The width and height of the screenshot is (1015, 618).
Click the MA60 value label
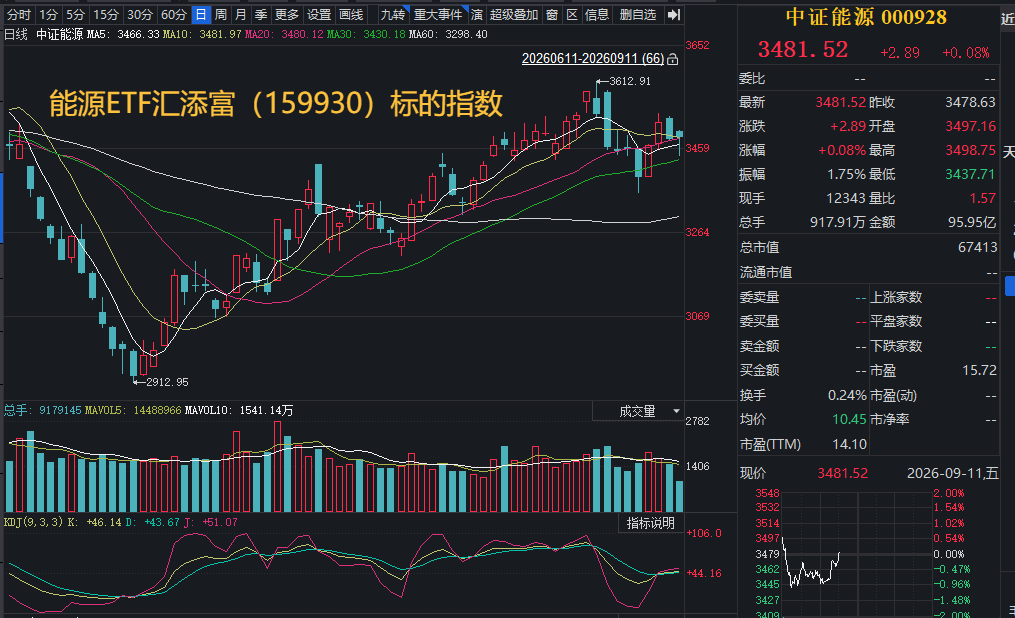click(448, 34)
